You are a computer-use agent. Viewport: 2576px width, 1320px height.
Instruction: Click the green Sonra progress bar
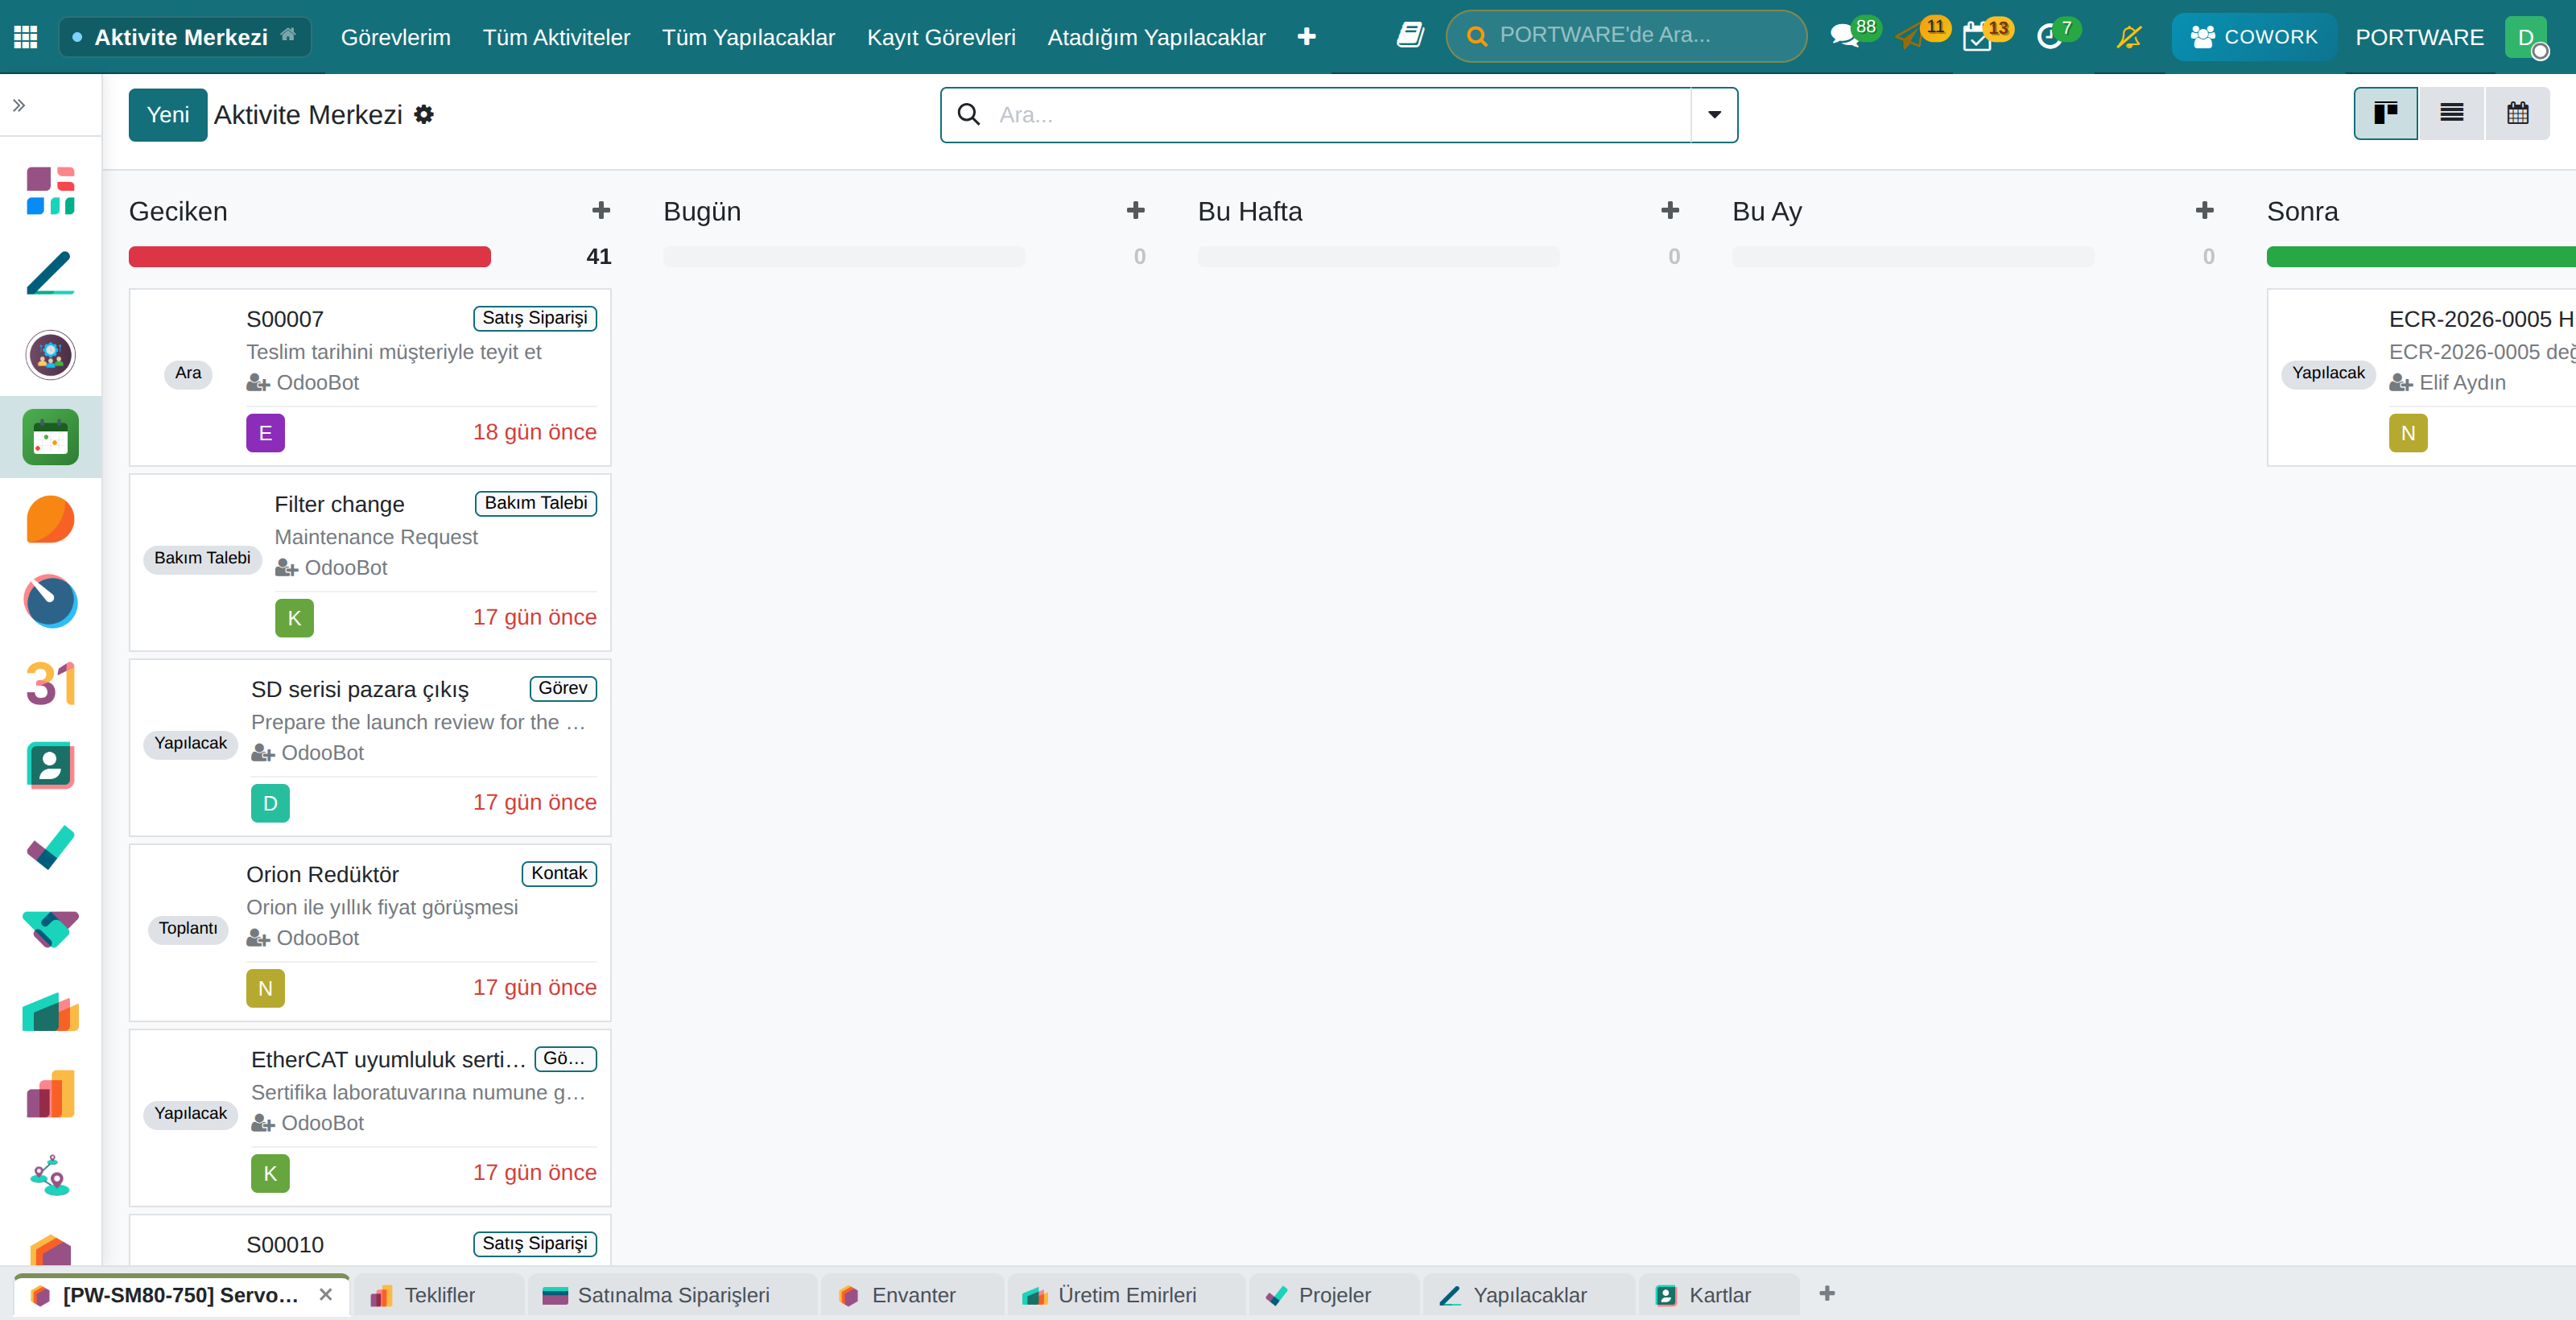(x=2421, y=257)
